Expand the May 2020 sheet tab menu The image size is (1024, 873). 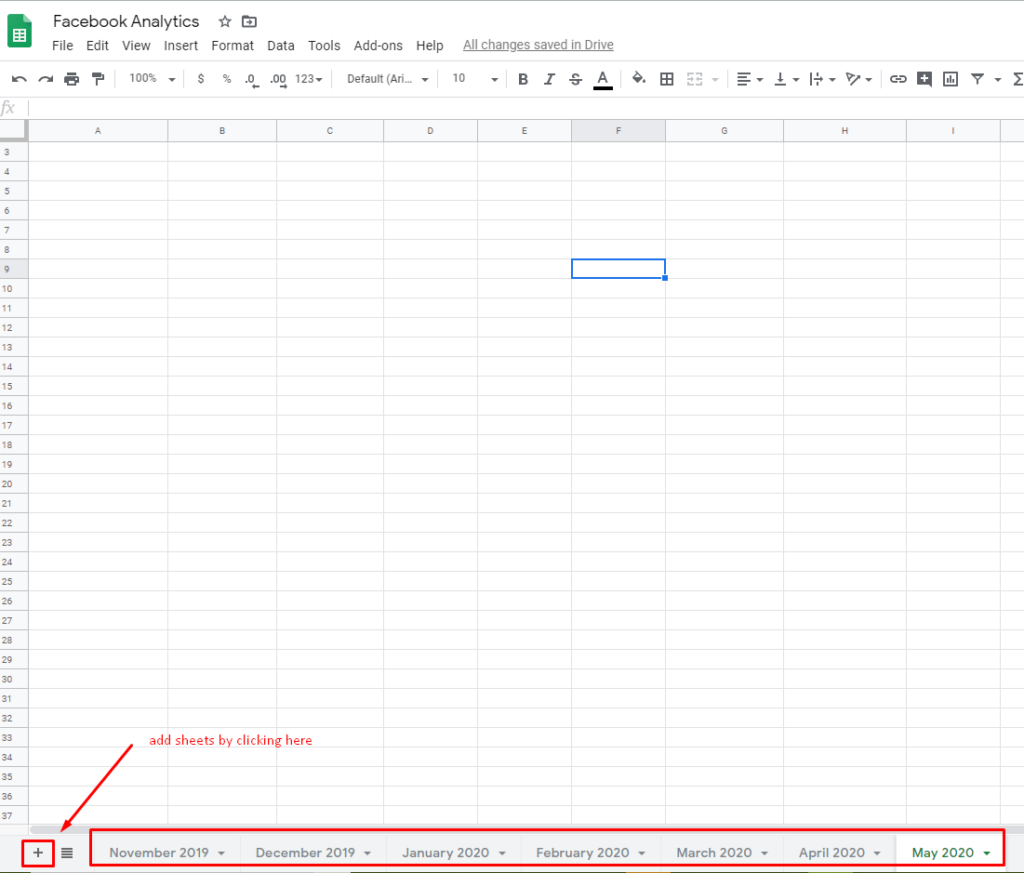pyautogui.click(x=987, y=852)
